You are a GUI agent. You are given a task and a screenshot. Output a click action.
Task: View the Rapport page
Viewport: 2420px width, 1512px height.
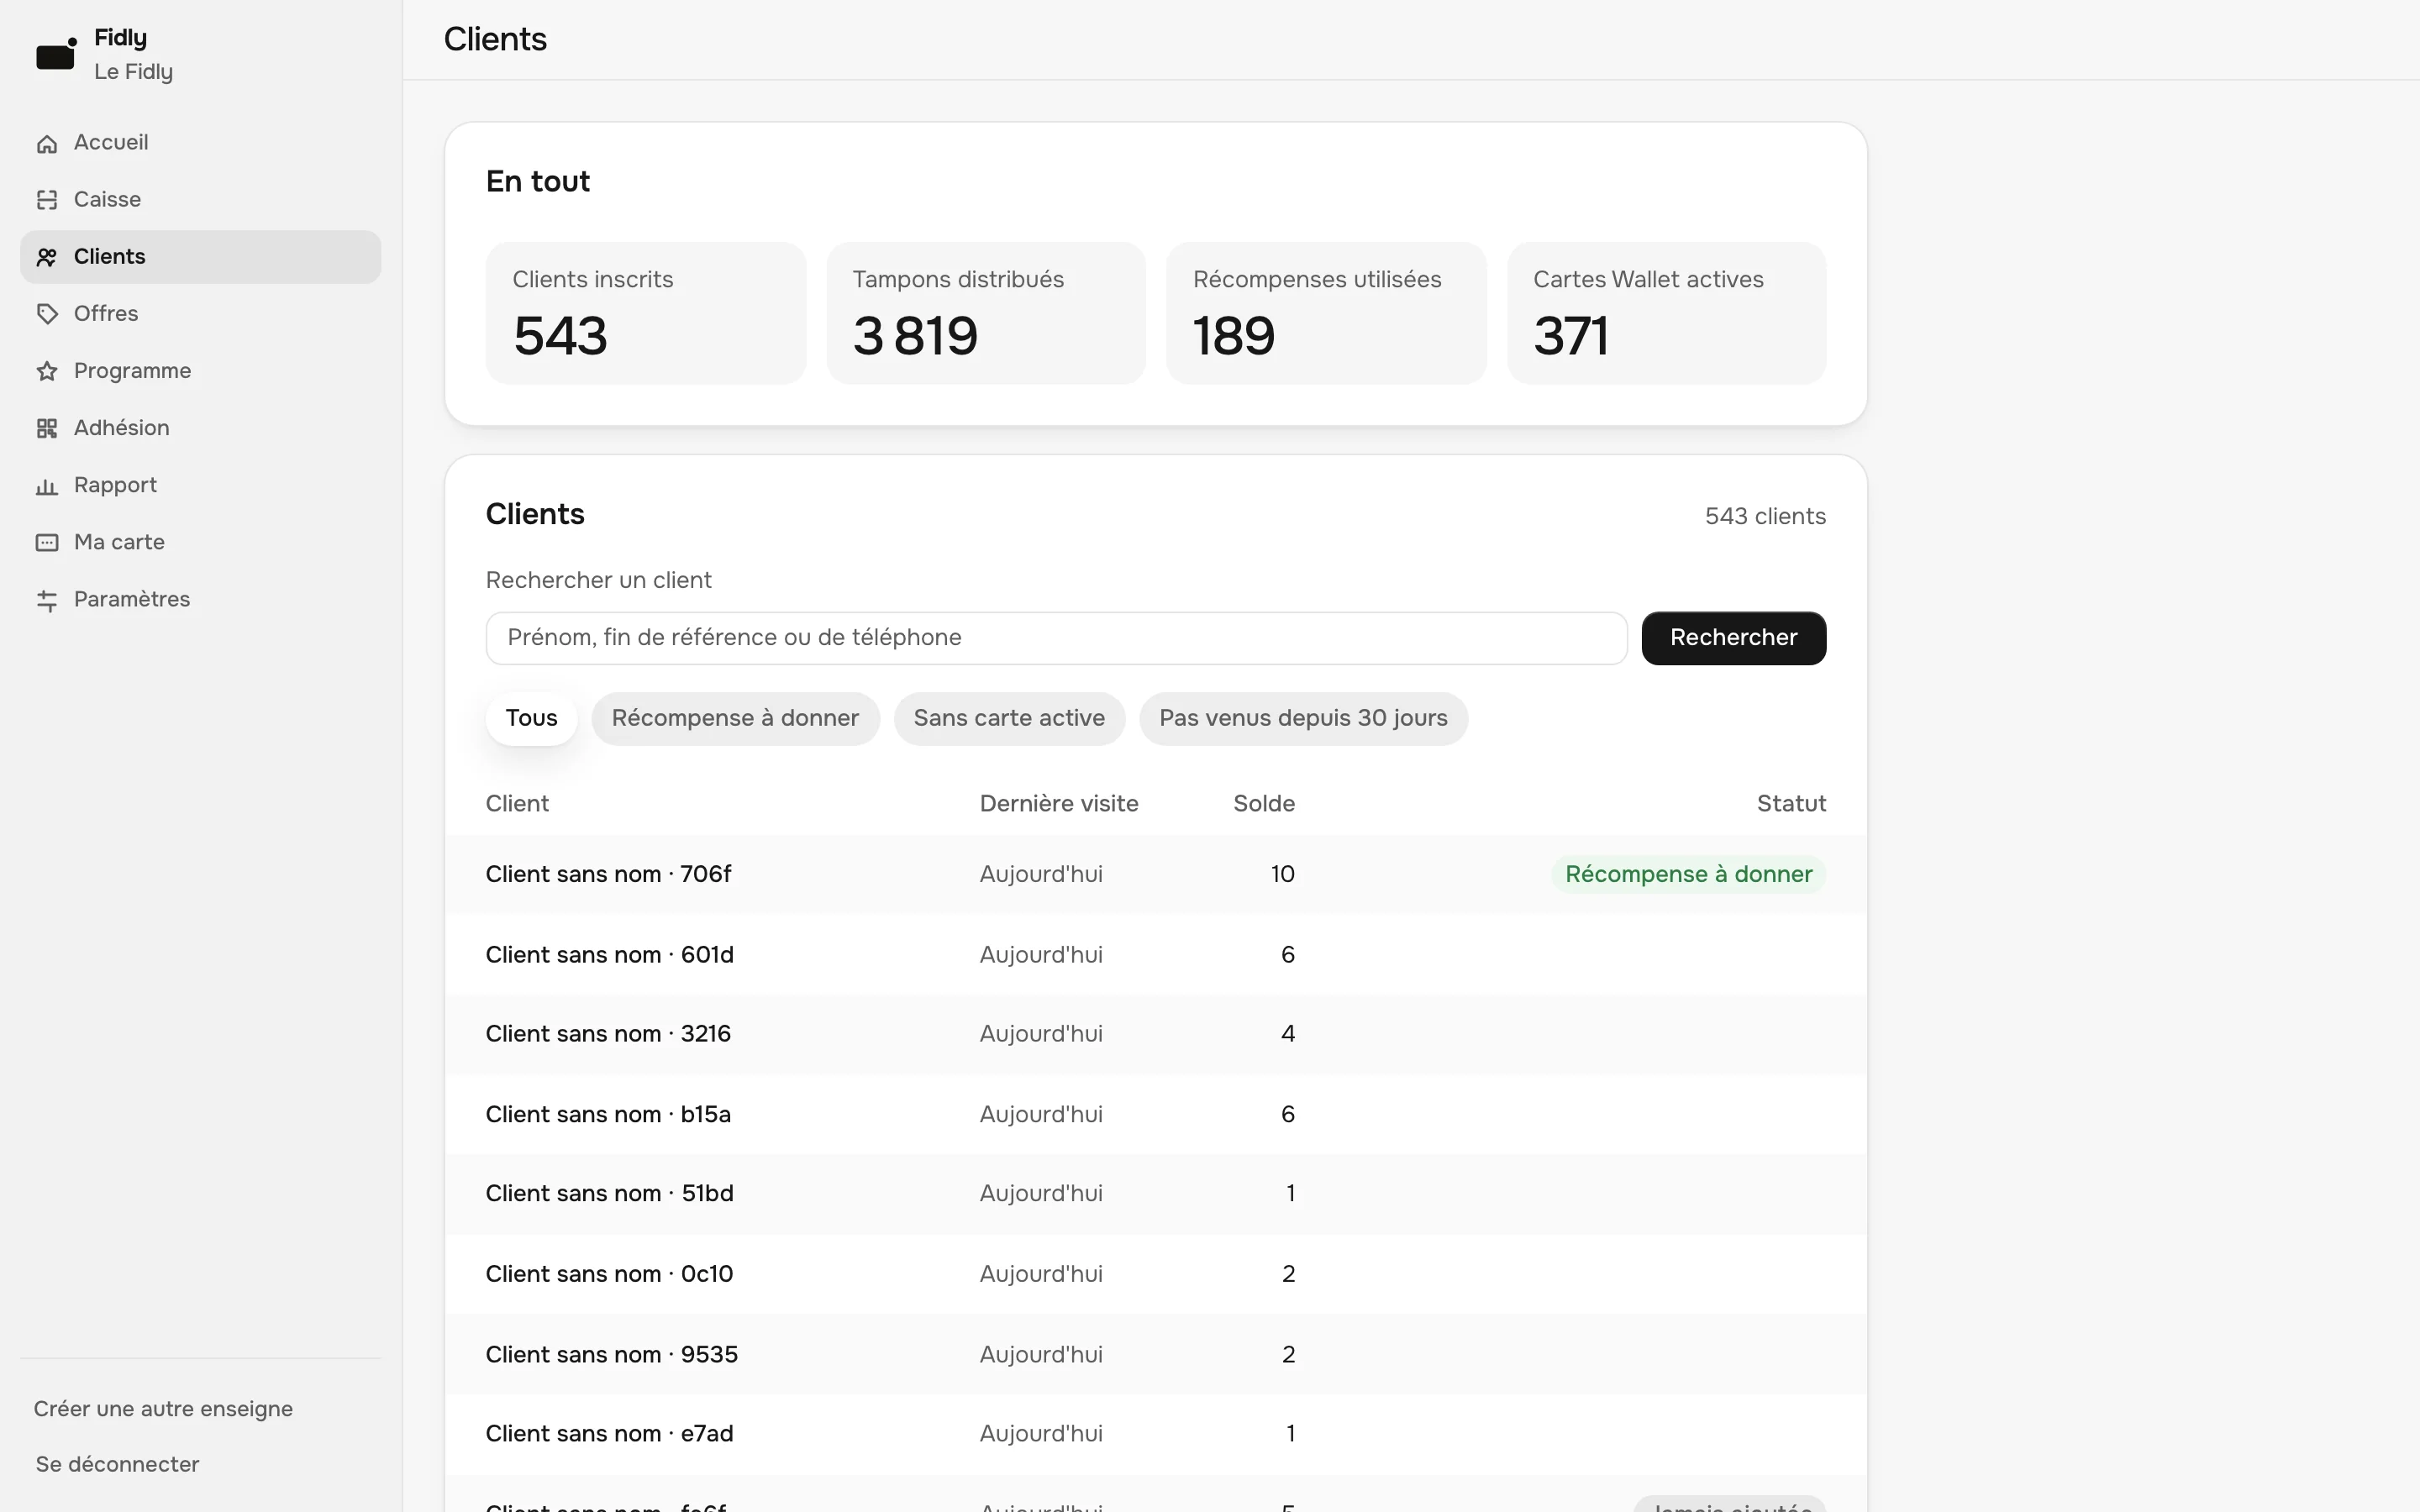click(x=200, y=485)
